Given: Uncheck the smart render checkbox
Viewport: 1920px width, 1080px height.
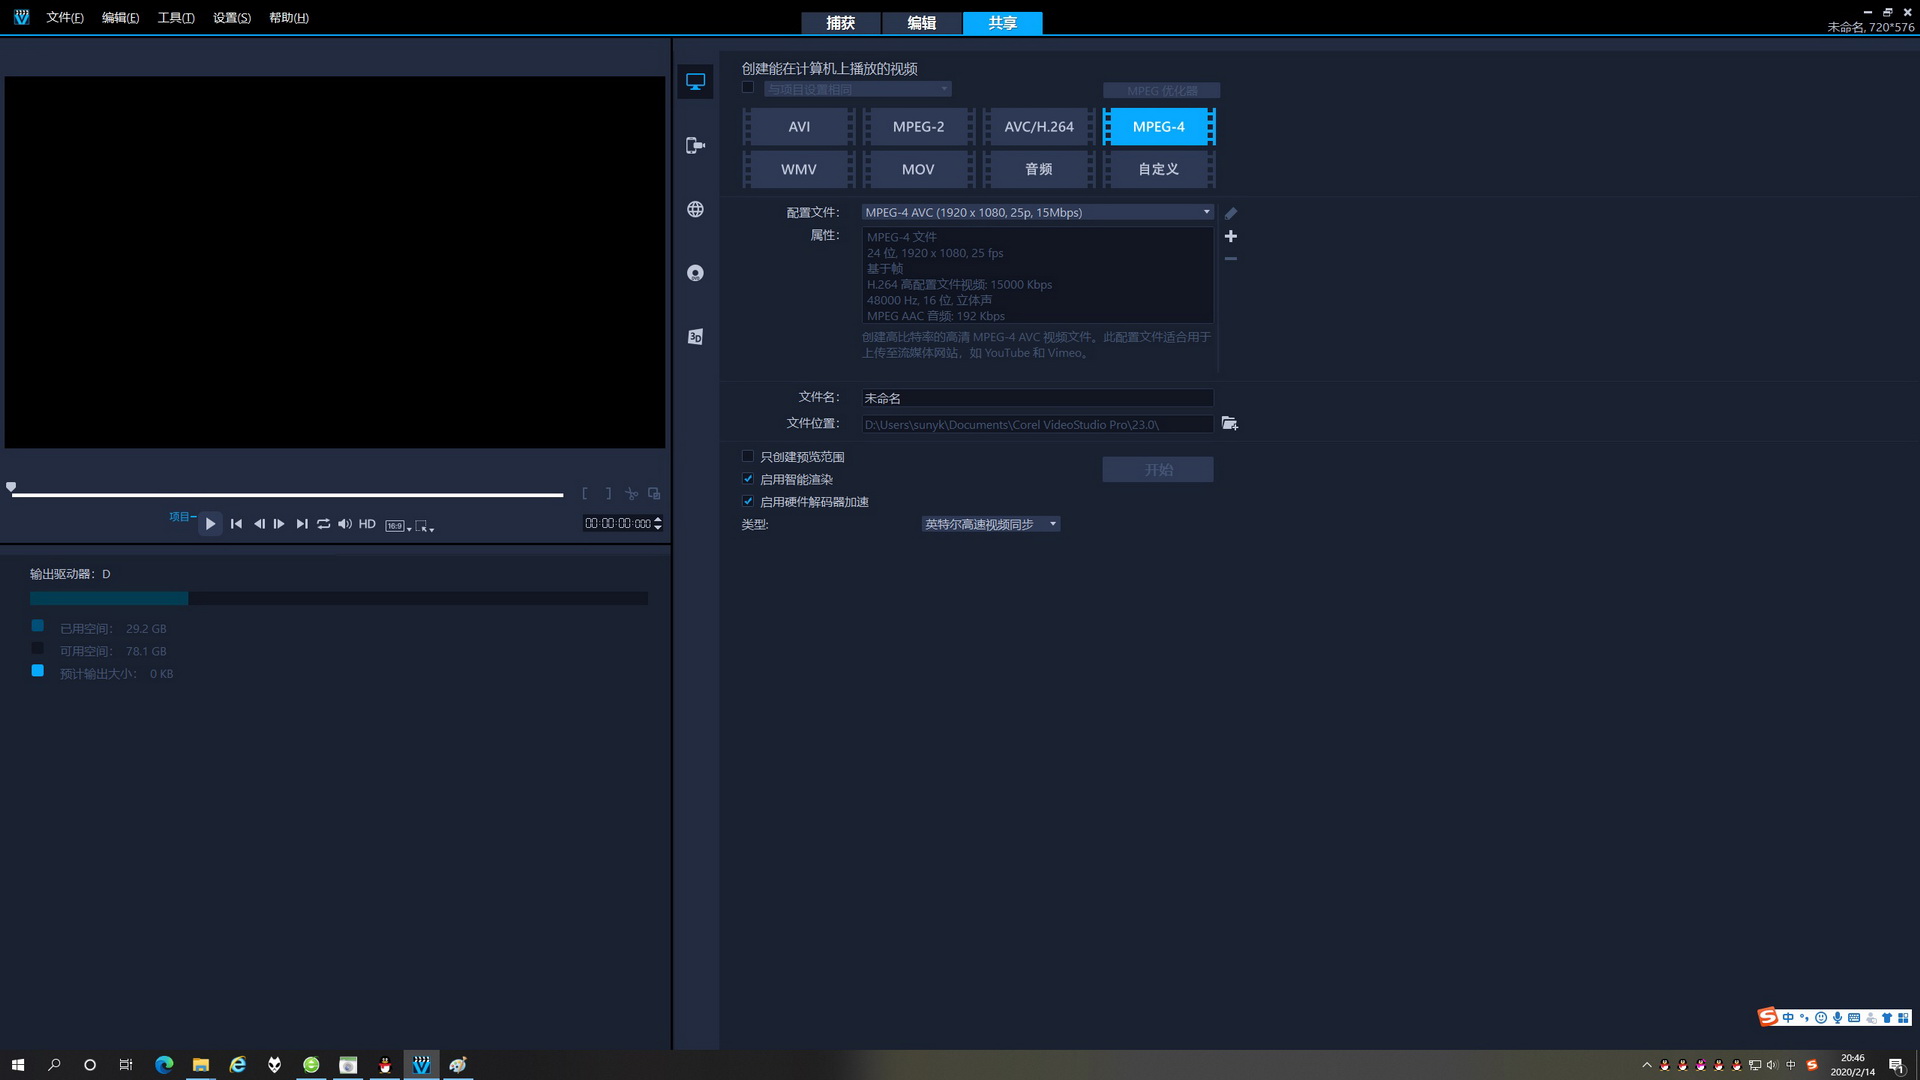Looking at the screenshot, I should click(748, 479).
